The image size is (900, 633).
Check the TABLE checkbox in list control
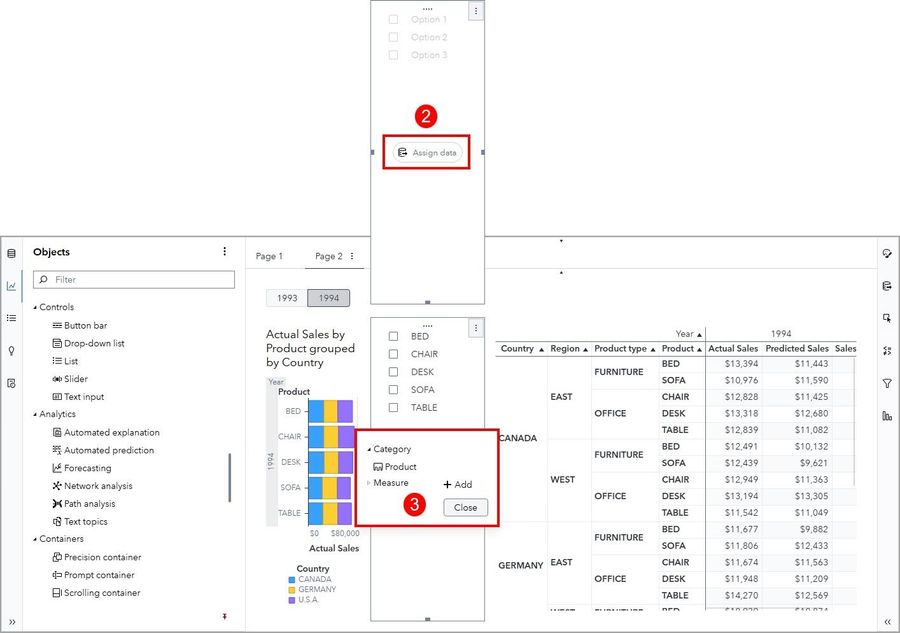[x=393, y=407]
